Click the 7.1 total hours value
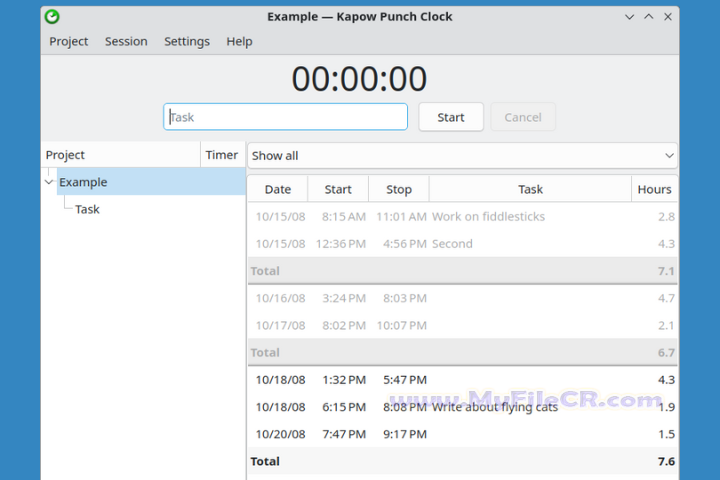This screenshot has width=720, height=480. point(666,271)
